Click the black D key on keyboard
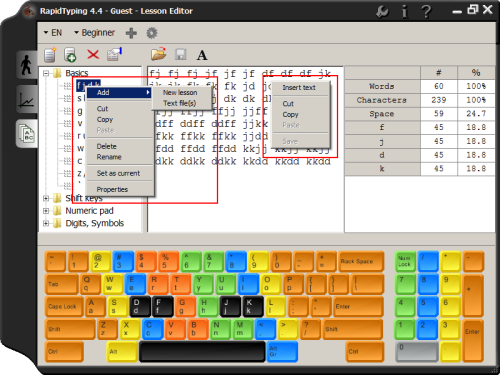This screenshot has width=500, height=375. coord(140,306)
